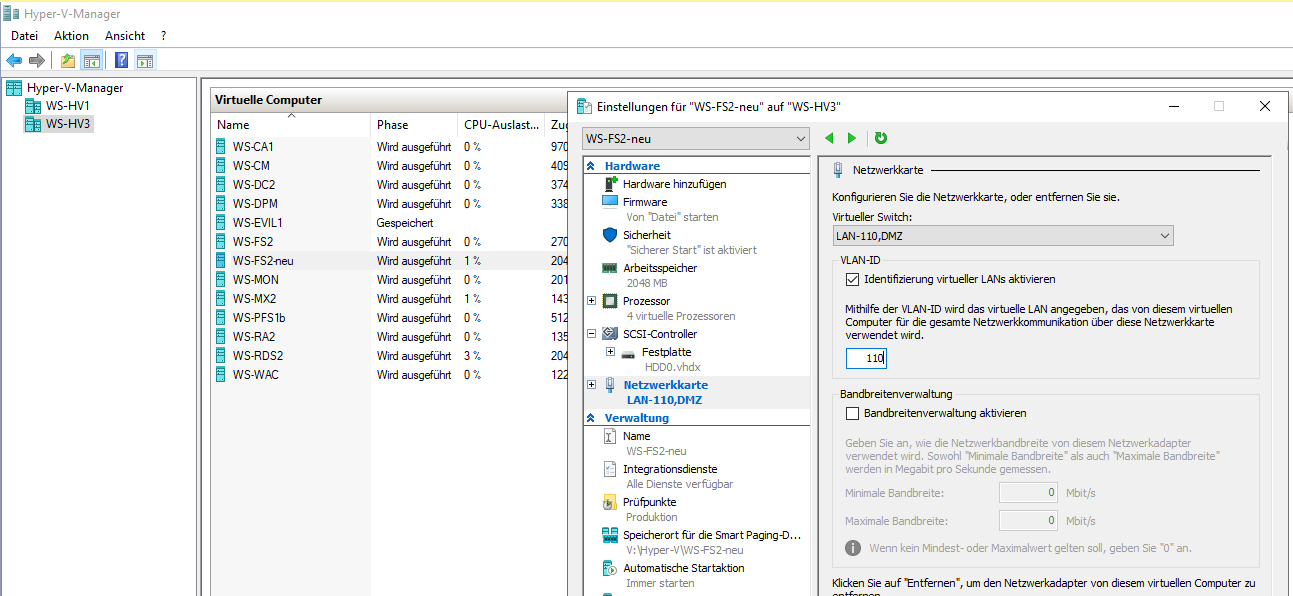Screen dimensions: 1293x596
Task: Sort by the CPU-Auslast... column header
Action: coord(501,125)
